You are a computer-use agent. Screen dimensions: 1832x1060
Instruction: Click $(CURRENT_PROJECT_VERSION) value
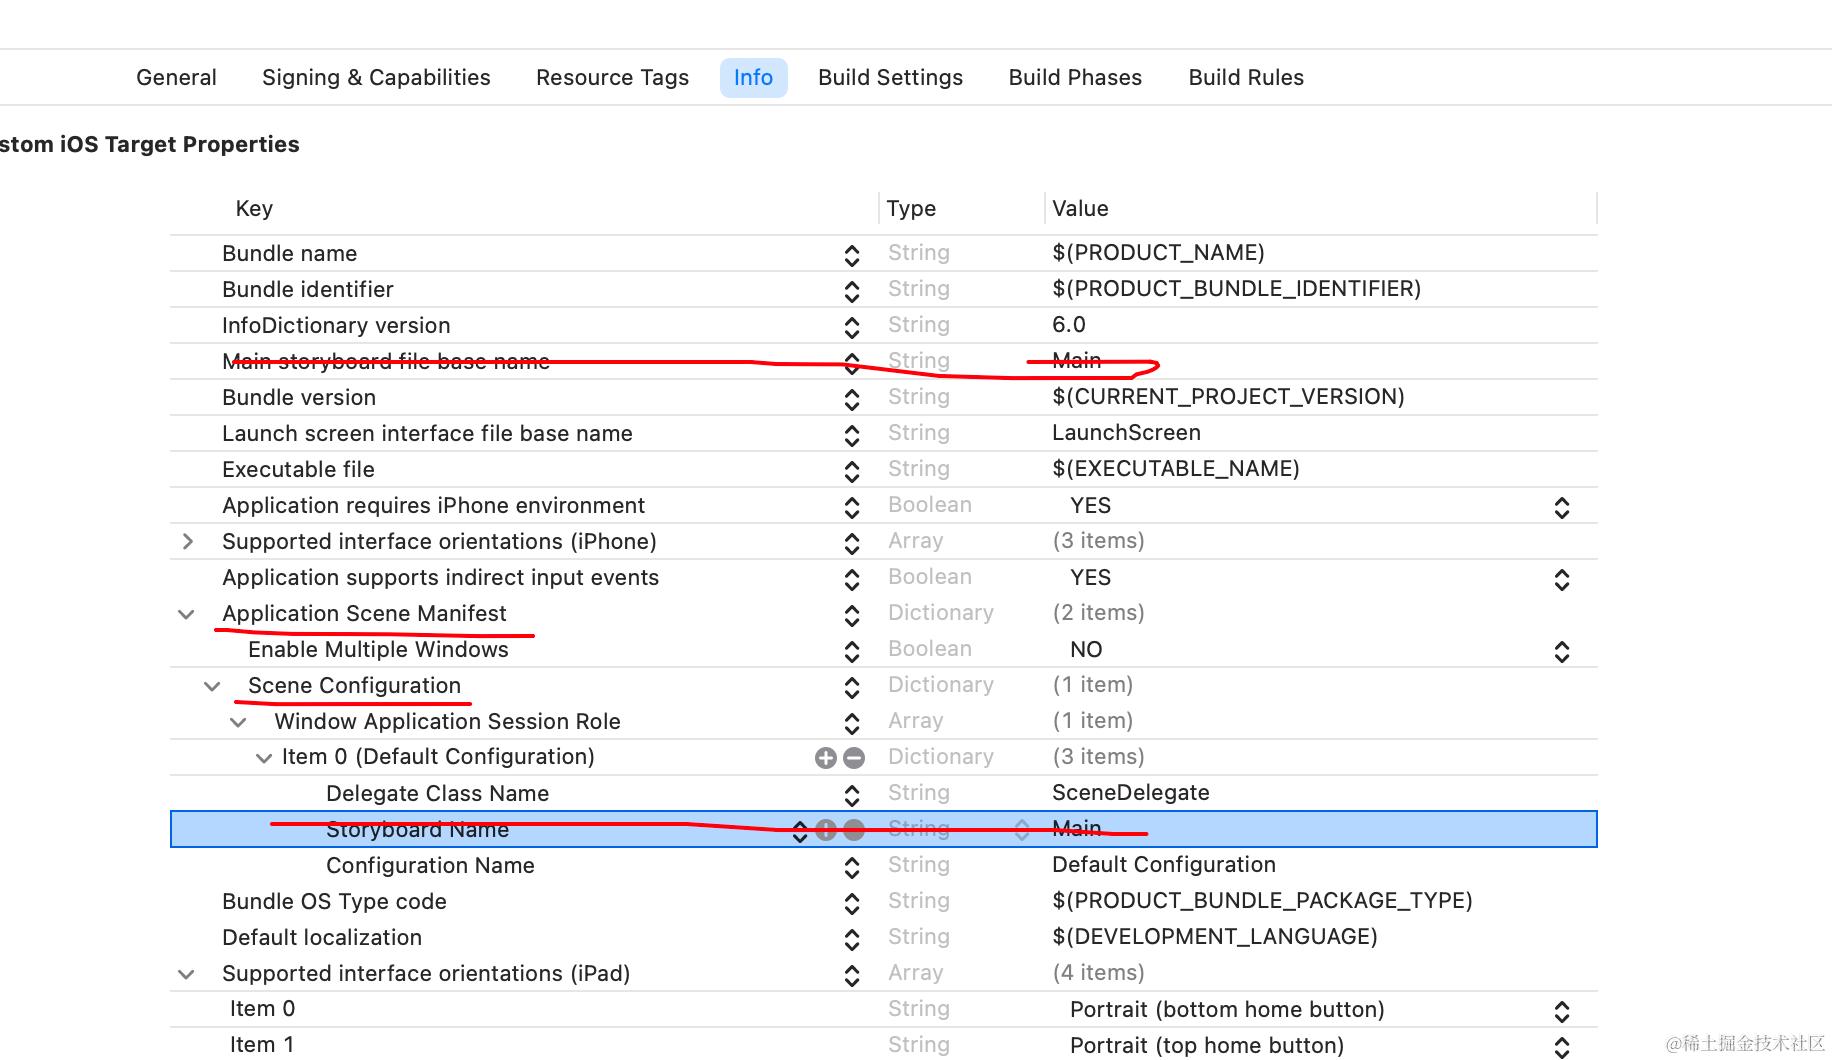coord(1228,397)
